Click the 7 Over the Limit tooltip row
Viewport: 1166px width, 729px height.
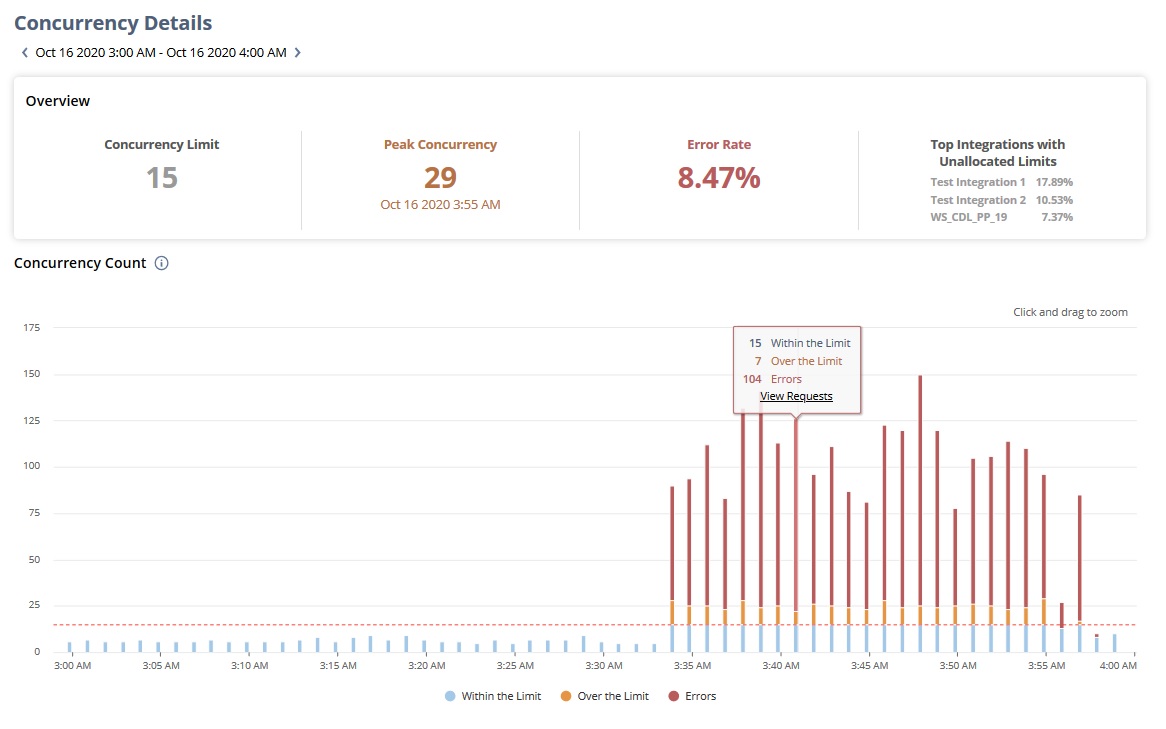click(798, 362)
